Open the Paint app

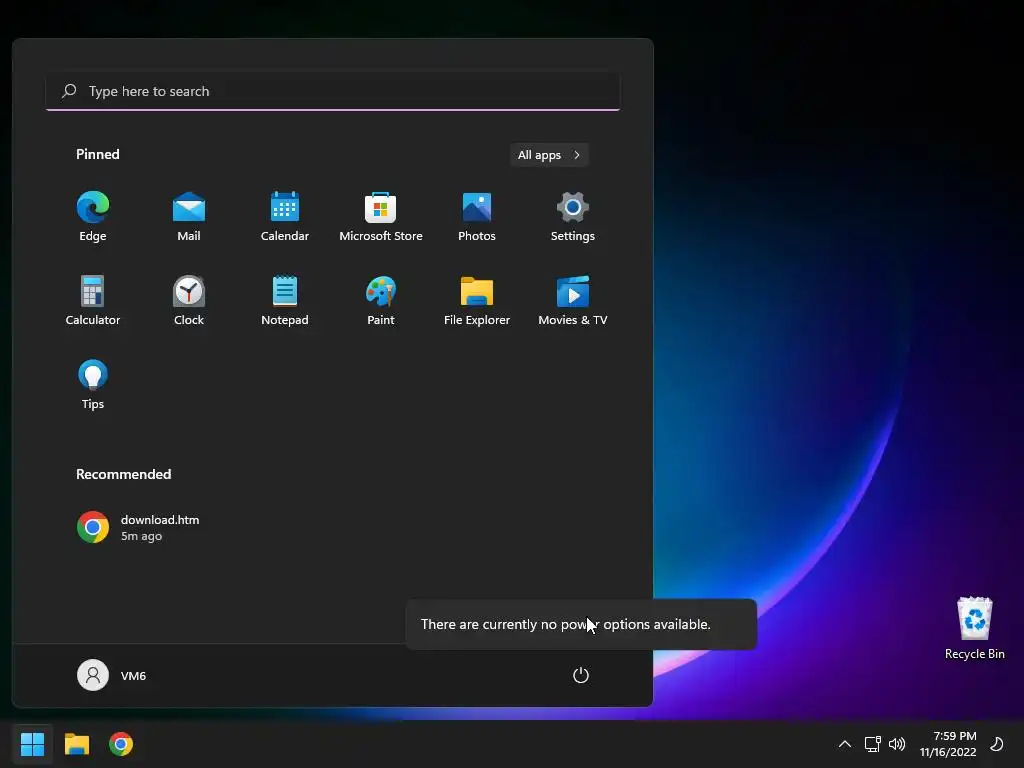[381, 301]
